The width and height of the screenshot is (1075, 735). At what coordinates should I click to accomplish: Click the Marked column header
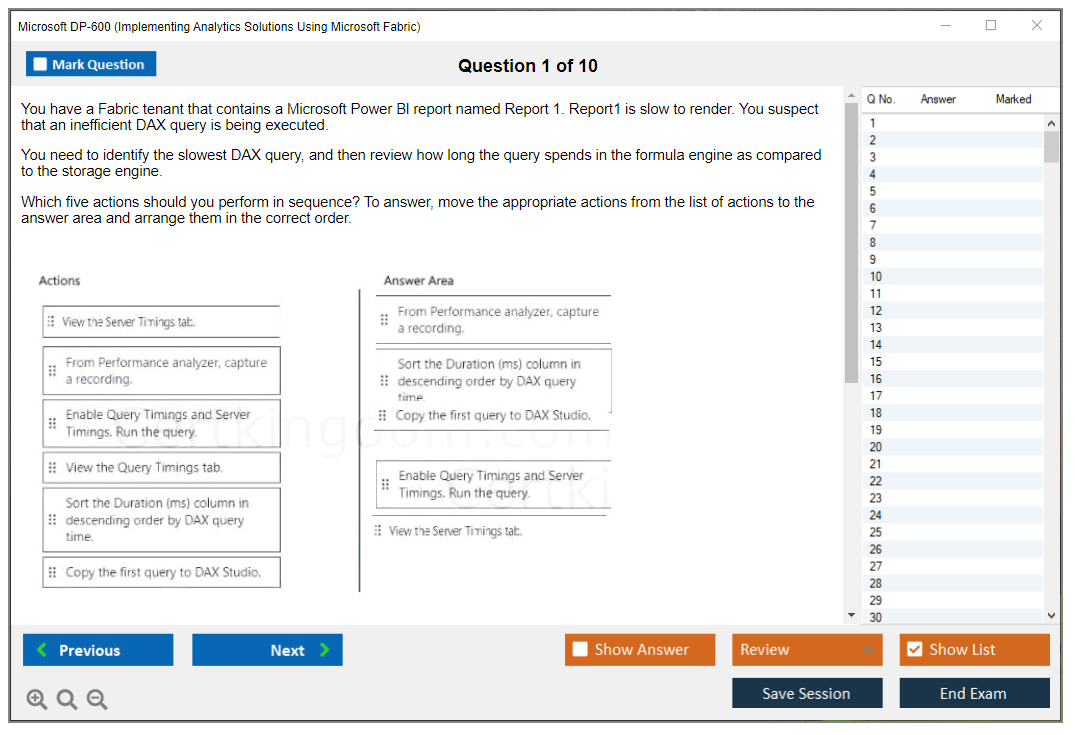[x=1013, y=99]
